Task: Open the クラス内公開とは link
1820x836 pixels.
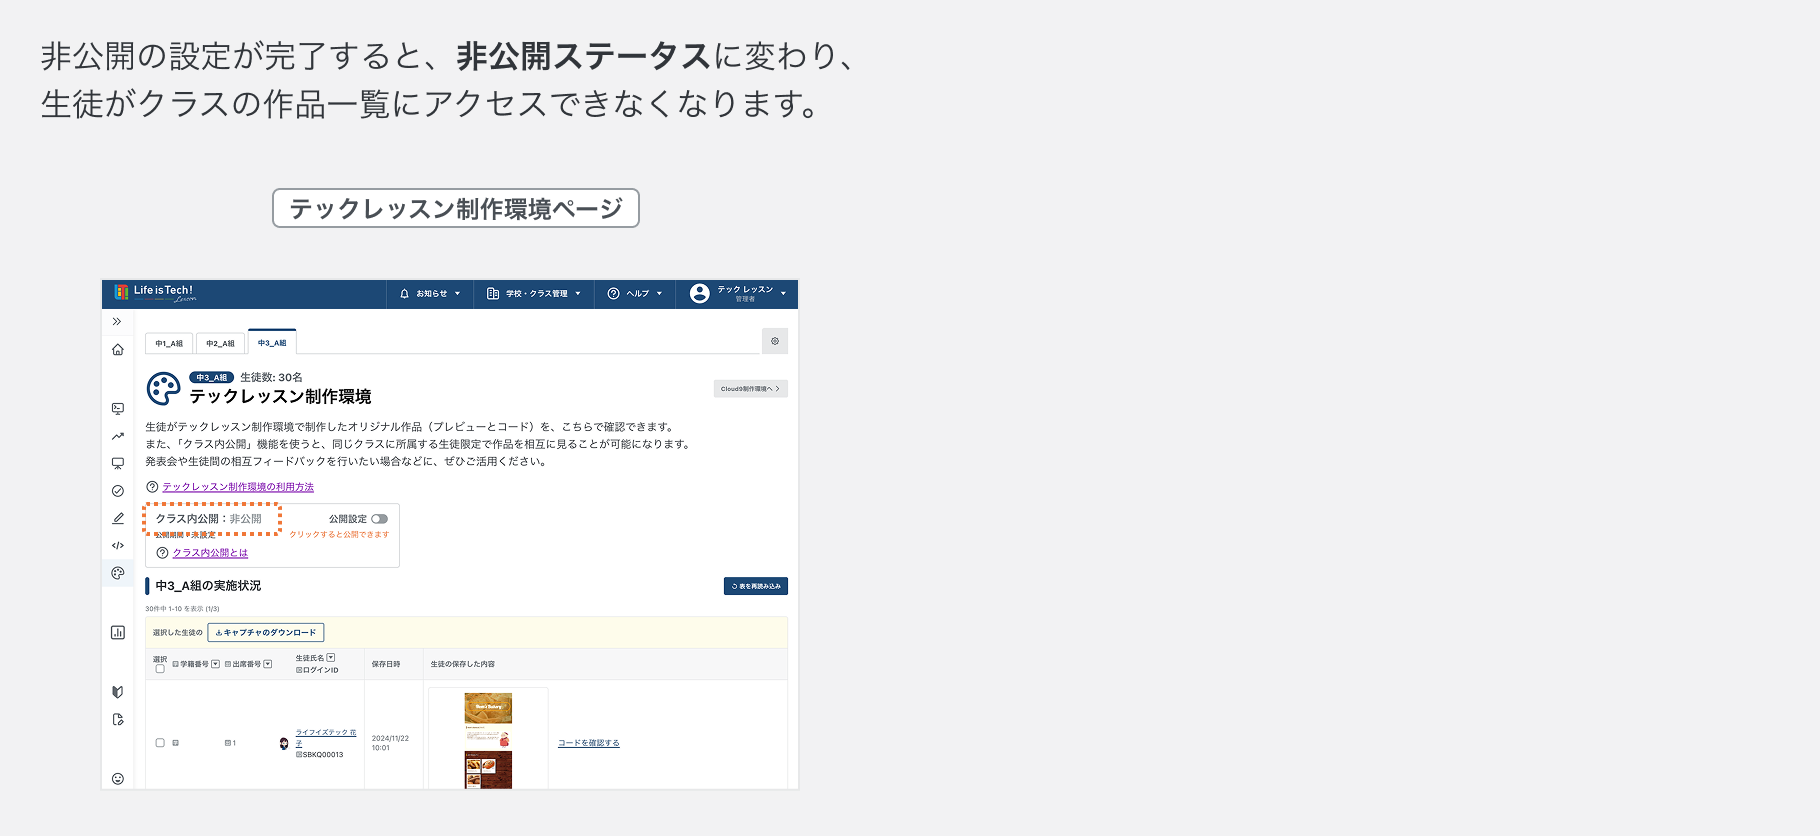Action: (x=210, y=553)
